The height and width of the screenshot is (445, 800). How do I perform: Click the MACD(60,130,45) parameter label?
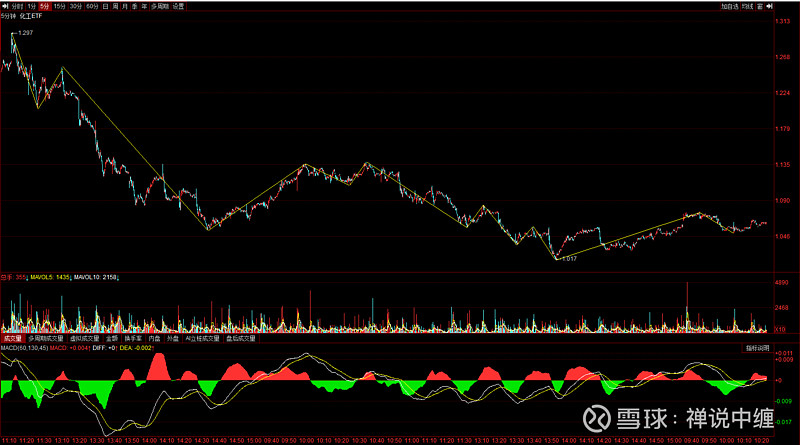point(24,348)
